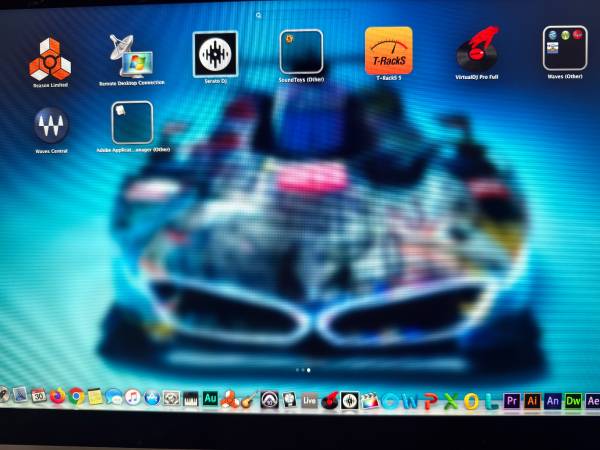Open the Calendar app in Dock

(38, 396)
